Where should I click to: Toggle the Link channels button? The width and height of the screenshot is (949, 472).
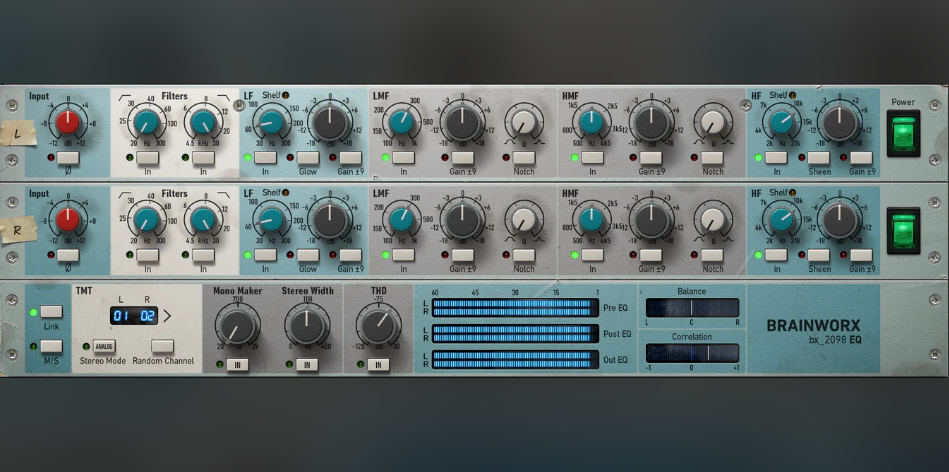point(51,312)
